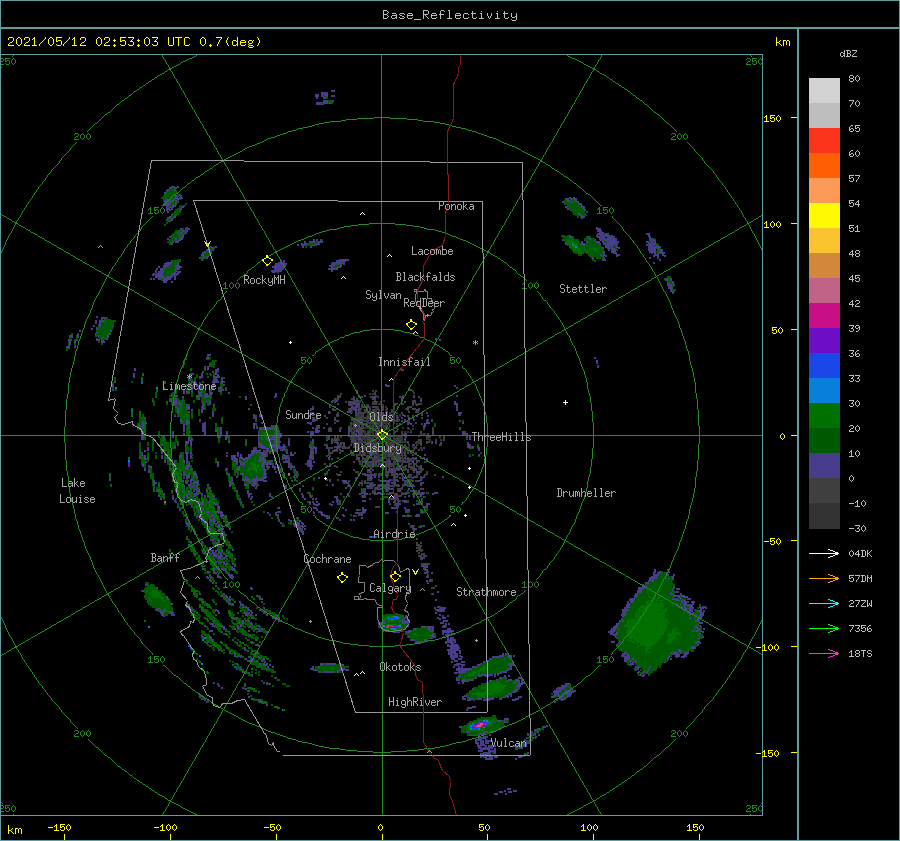
Task: Pick the 30 dBZ green swatch
Action: [824, 416]
